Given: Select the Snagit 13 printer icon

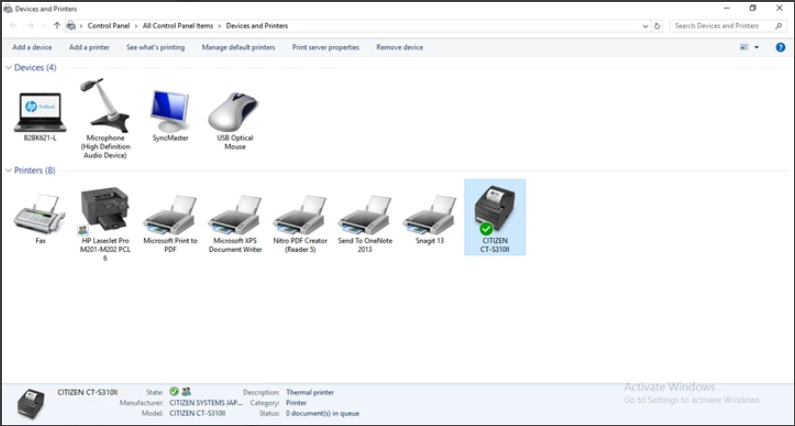Looking at the screenshot, I should point(429,215).
